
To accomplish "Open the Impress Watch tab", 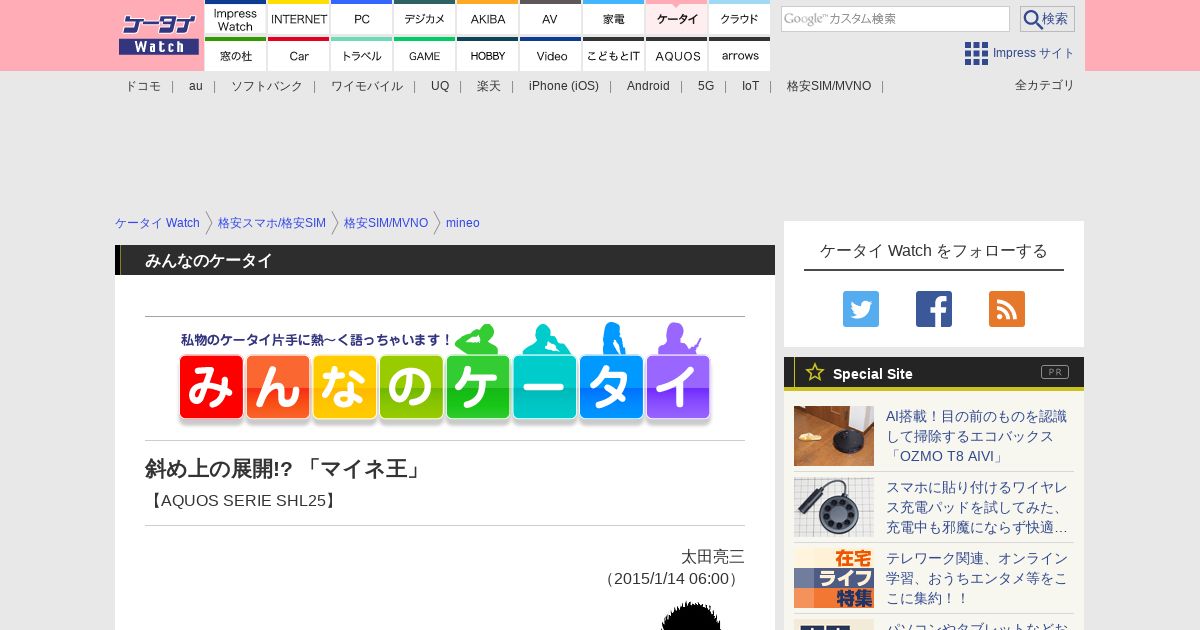I will [235, 18].
